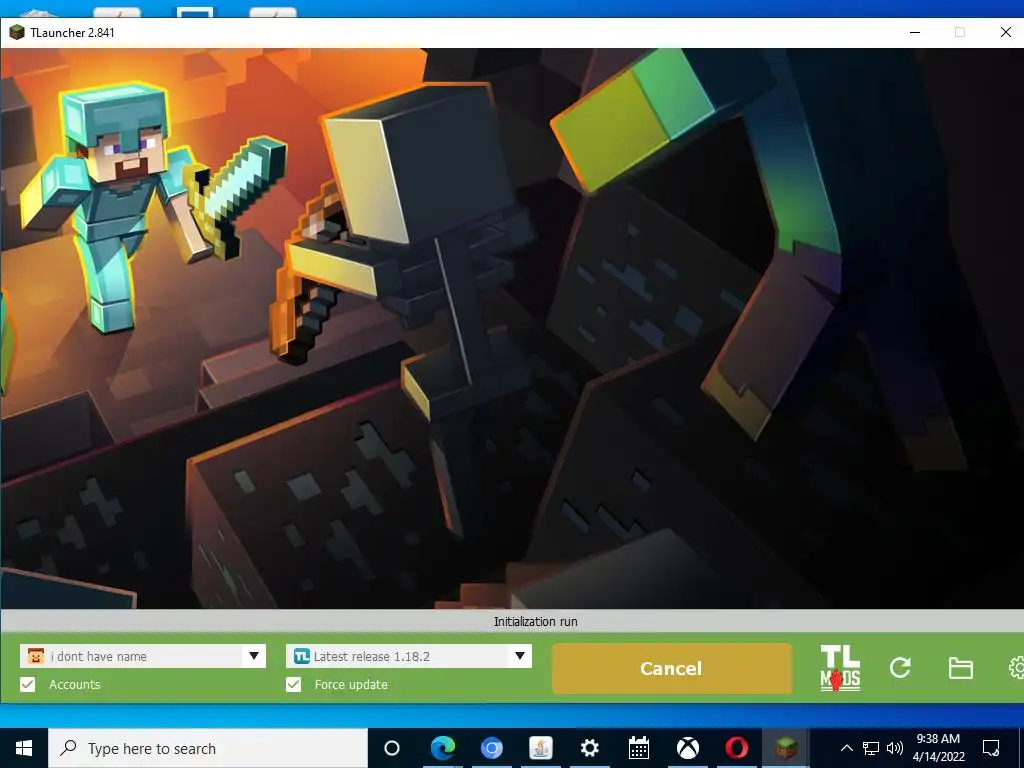The image size is (1024, 768).
Task: Click the taskbar search box
Action: pos(208,748)
